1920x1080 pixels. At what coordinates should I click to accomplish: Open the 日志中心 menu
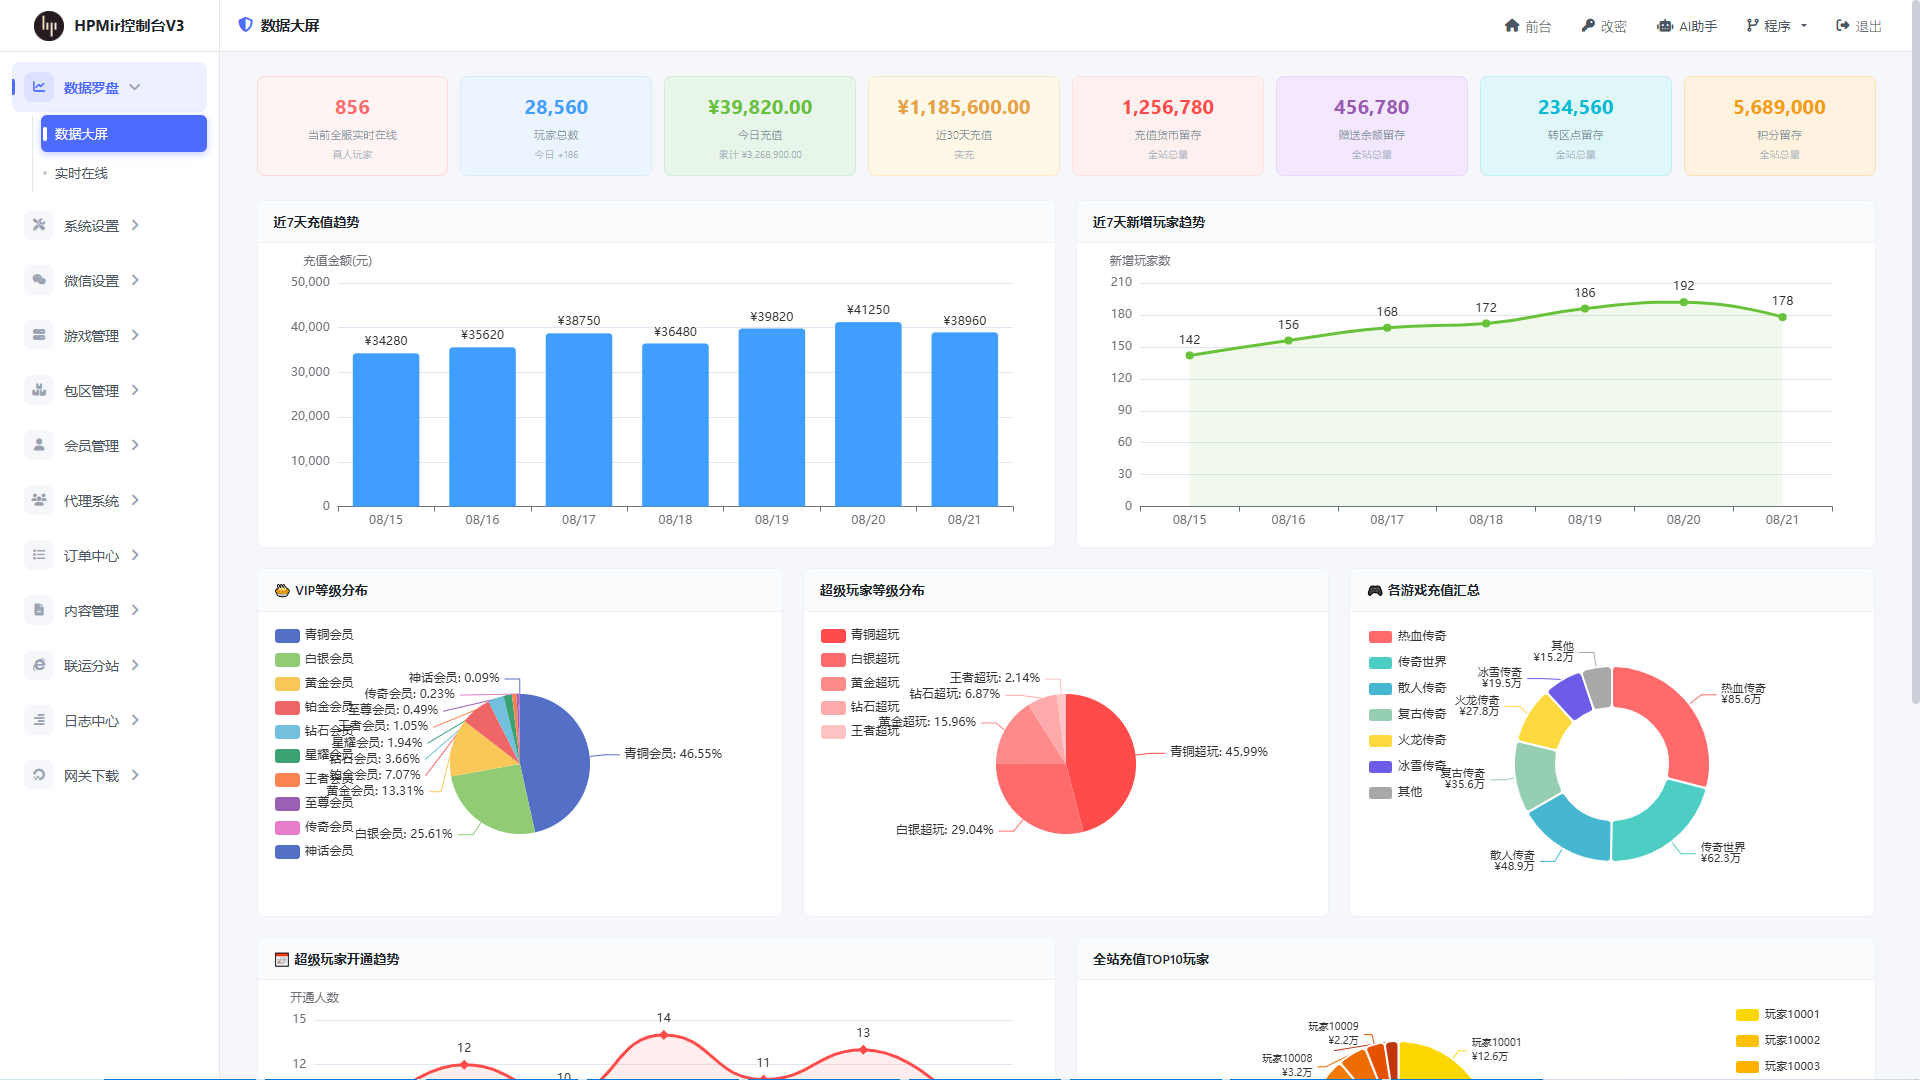[110, 720]
